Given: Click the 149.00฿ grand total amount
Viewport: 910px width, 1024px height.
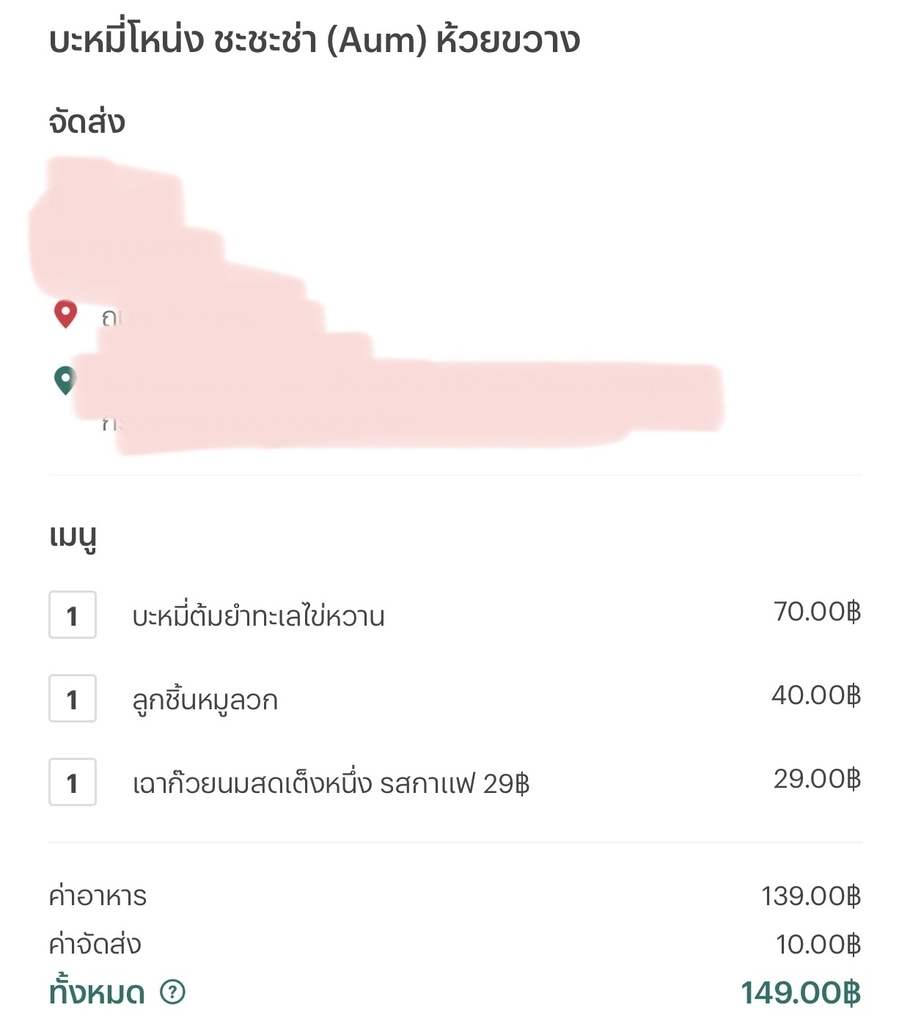Looking at the screenshot, I should tap(800, 993).
